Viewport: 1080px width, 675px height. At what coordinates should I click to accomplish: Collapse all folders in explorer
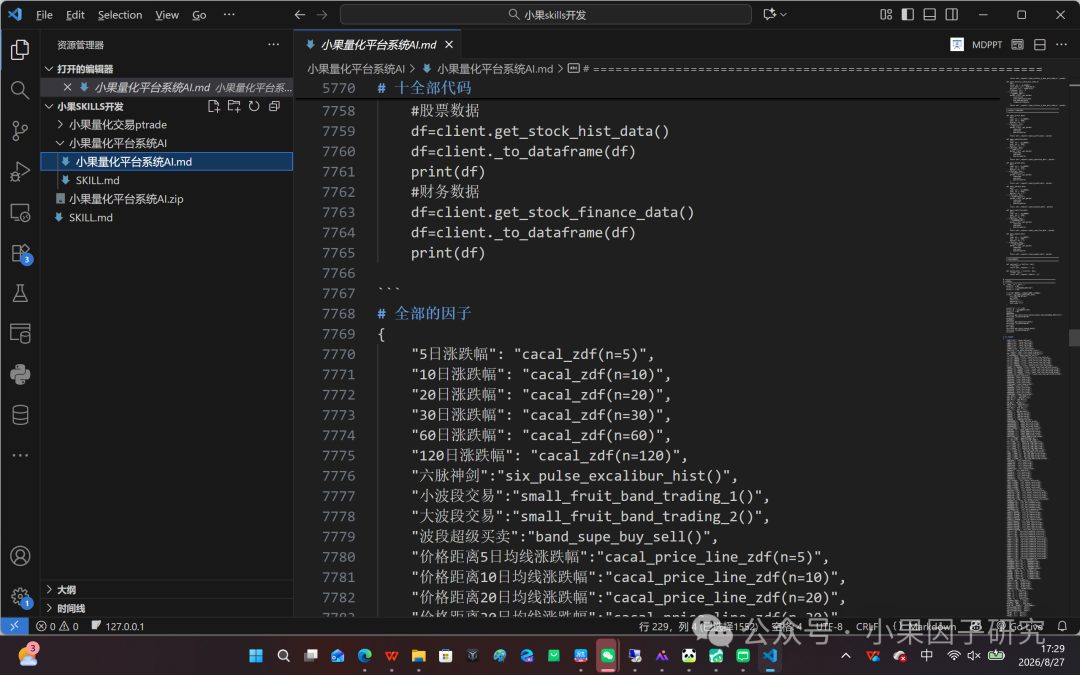274,106
